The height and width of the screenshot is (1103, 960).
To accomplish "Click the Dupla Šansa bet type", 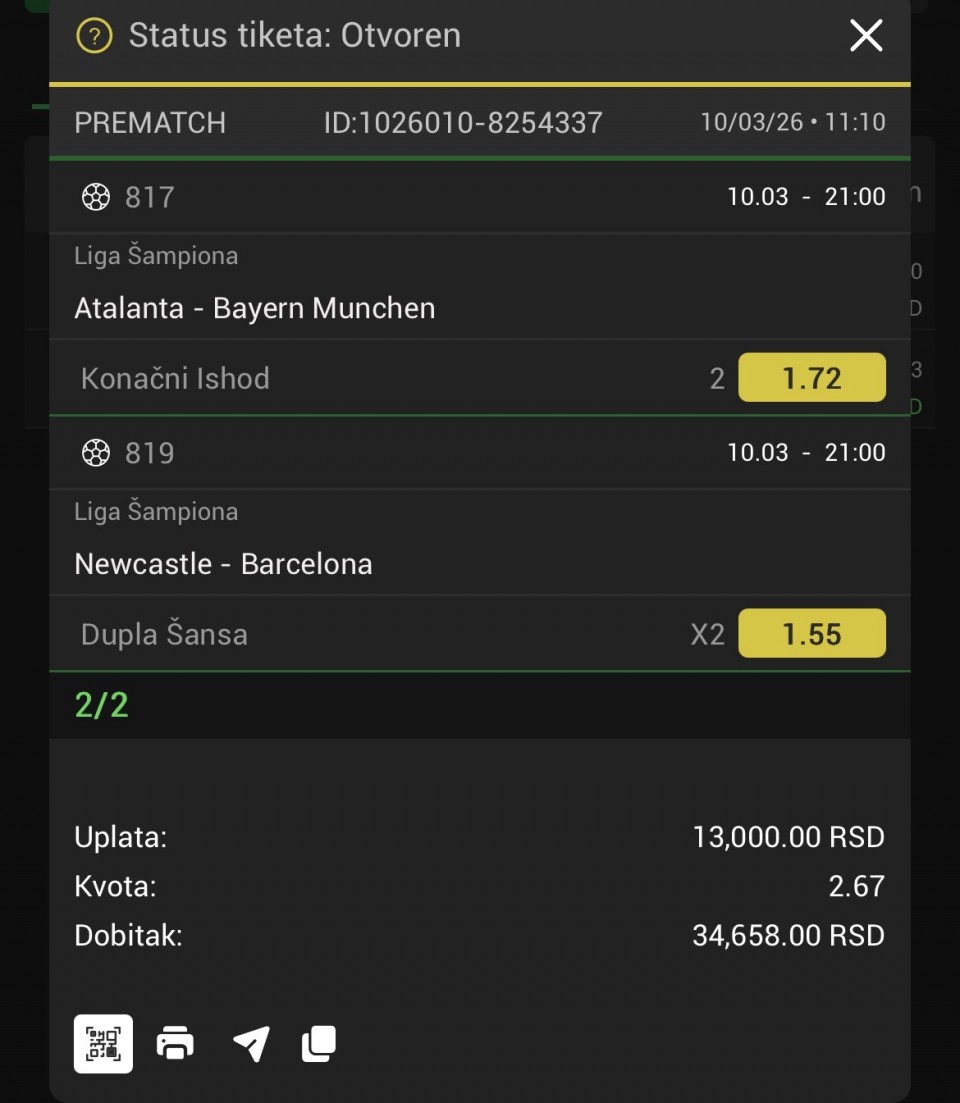I will (x=164, y=635).
